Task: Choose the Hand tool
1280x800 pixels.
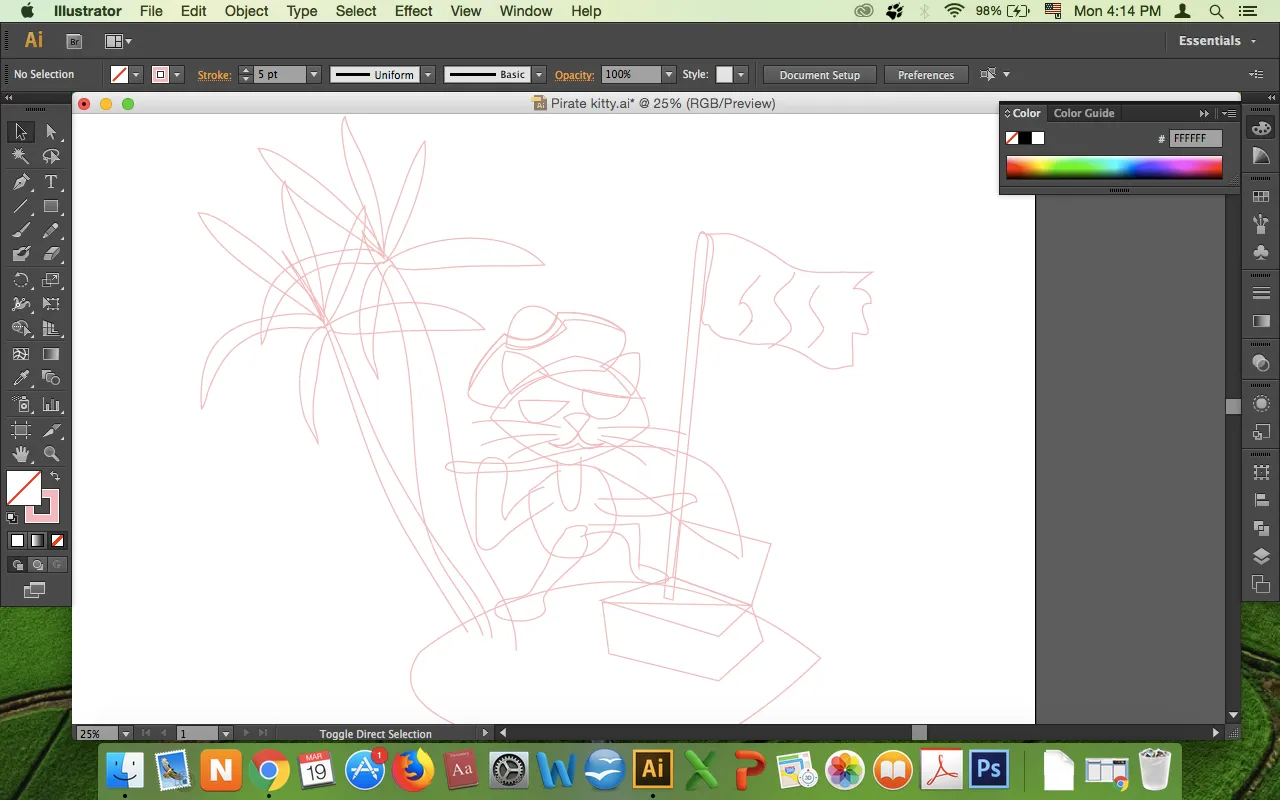Action: point(21,455)
